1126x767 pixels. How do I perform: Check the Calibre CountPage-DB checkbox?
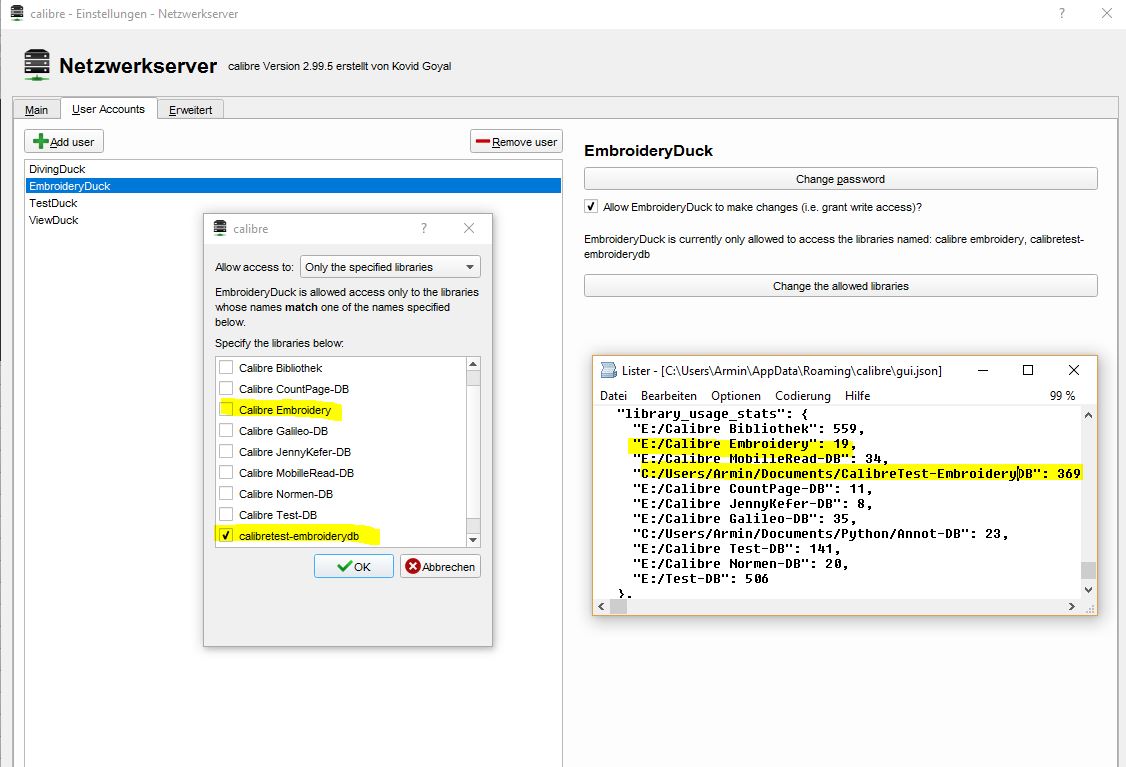(x=226, y=389)
